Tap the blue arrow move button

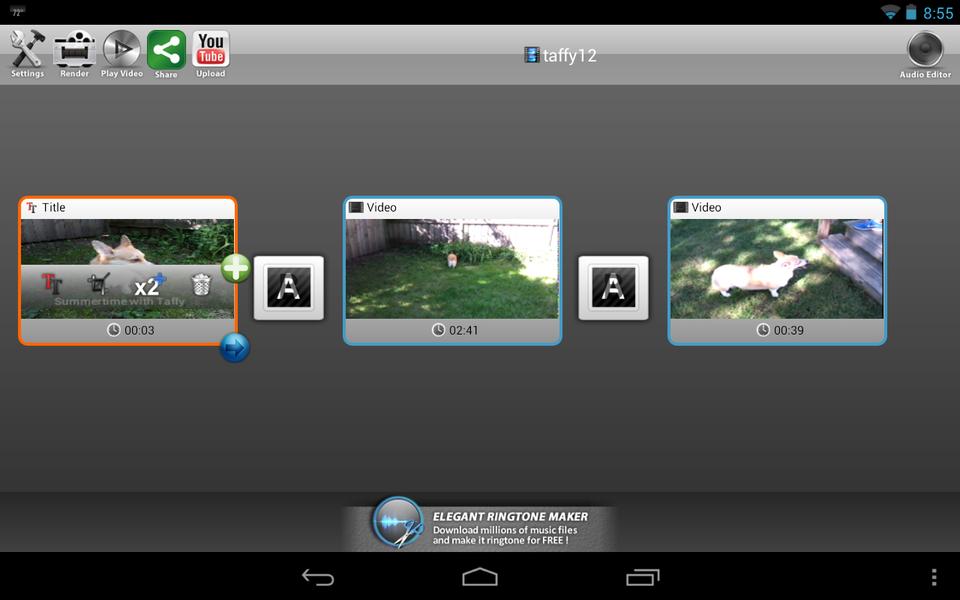pos(234,348)
